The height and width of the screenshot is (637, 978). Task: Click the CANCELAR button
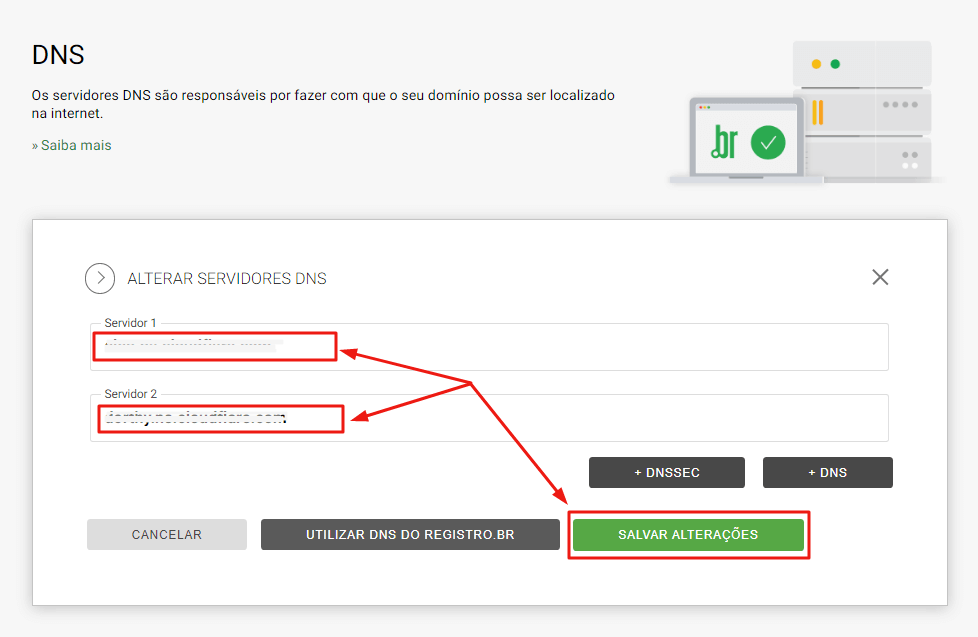tap(167, 535)
